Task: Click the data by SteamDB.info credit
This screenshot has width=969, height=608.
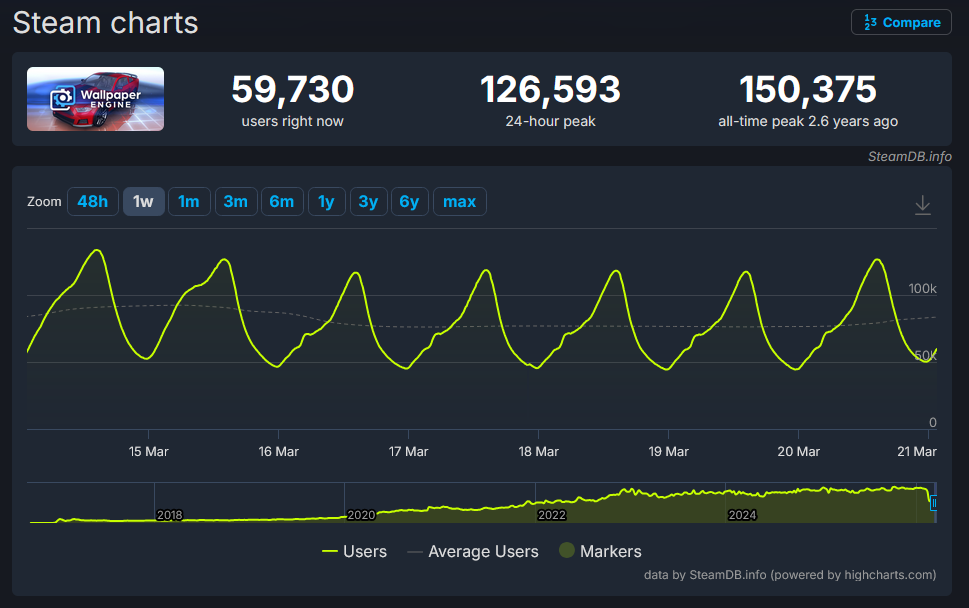Action: click(790, 575)
